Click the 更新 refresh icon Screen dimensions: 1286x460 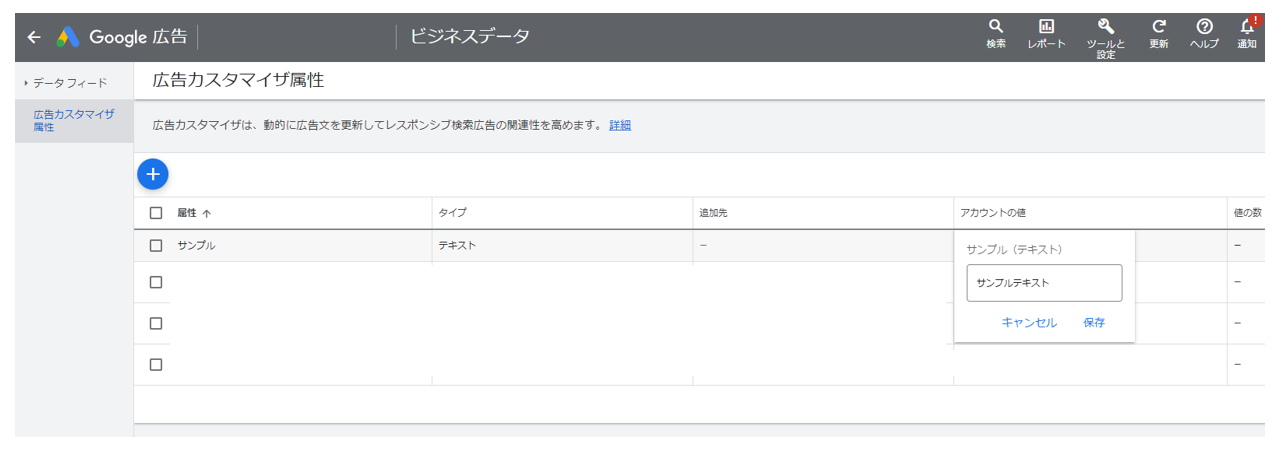tap(1159, 33)
